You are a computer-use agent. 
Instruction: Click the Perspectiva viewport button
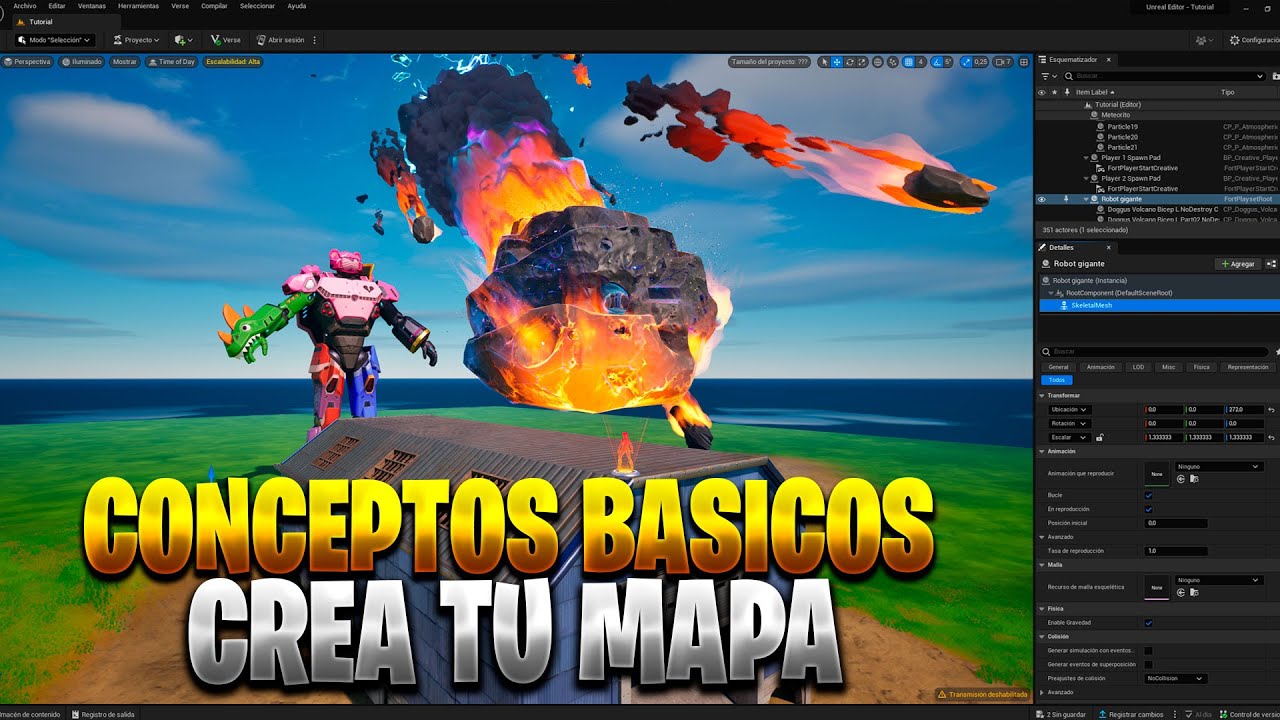click(28, 62)
